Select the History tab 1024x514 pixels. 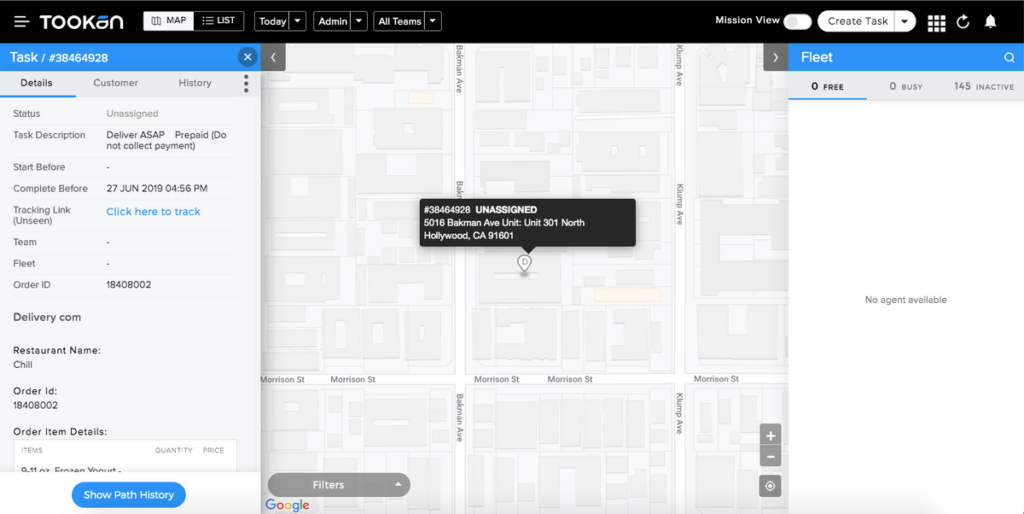point(195,83)
